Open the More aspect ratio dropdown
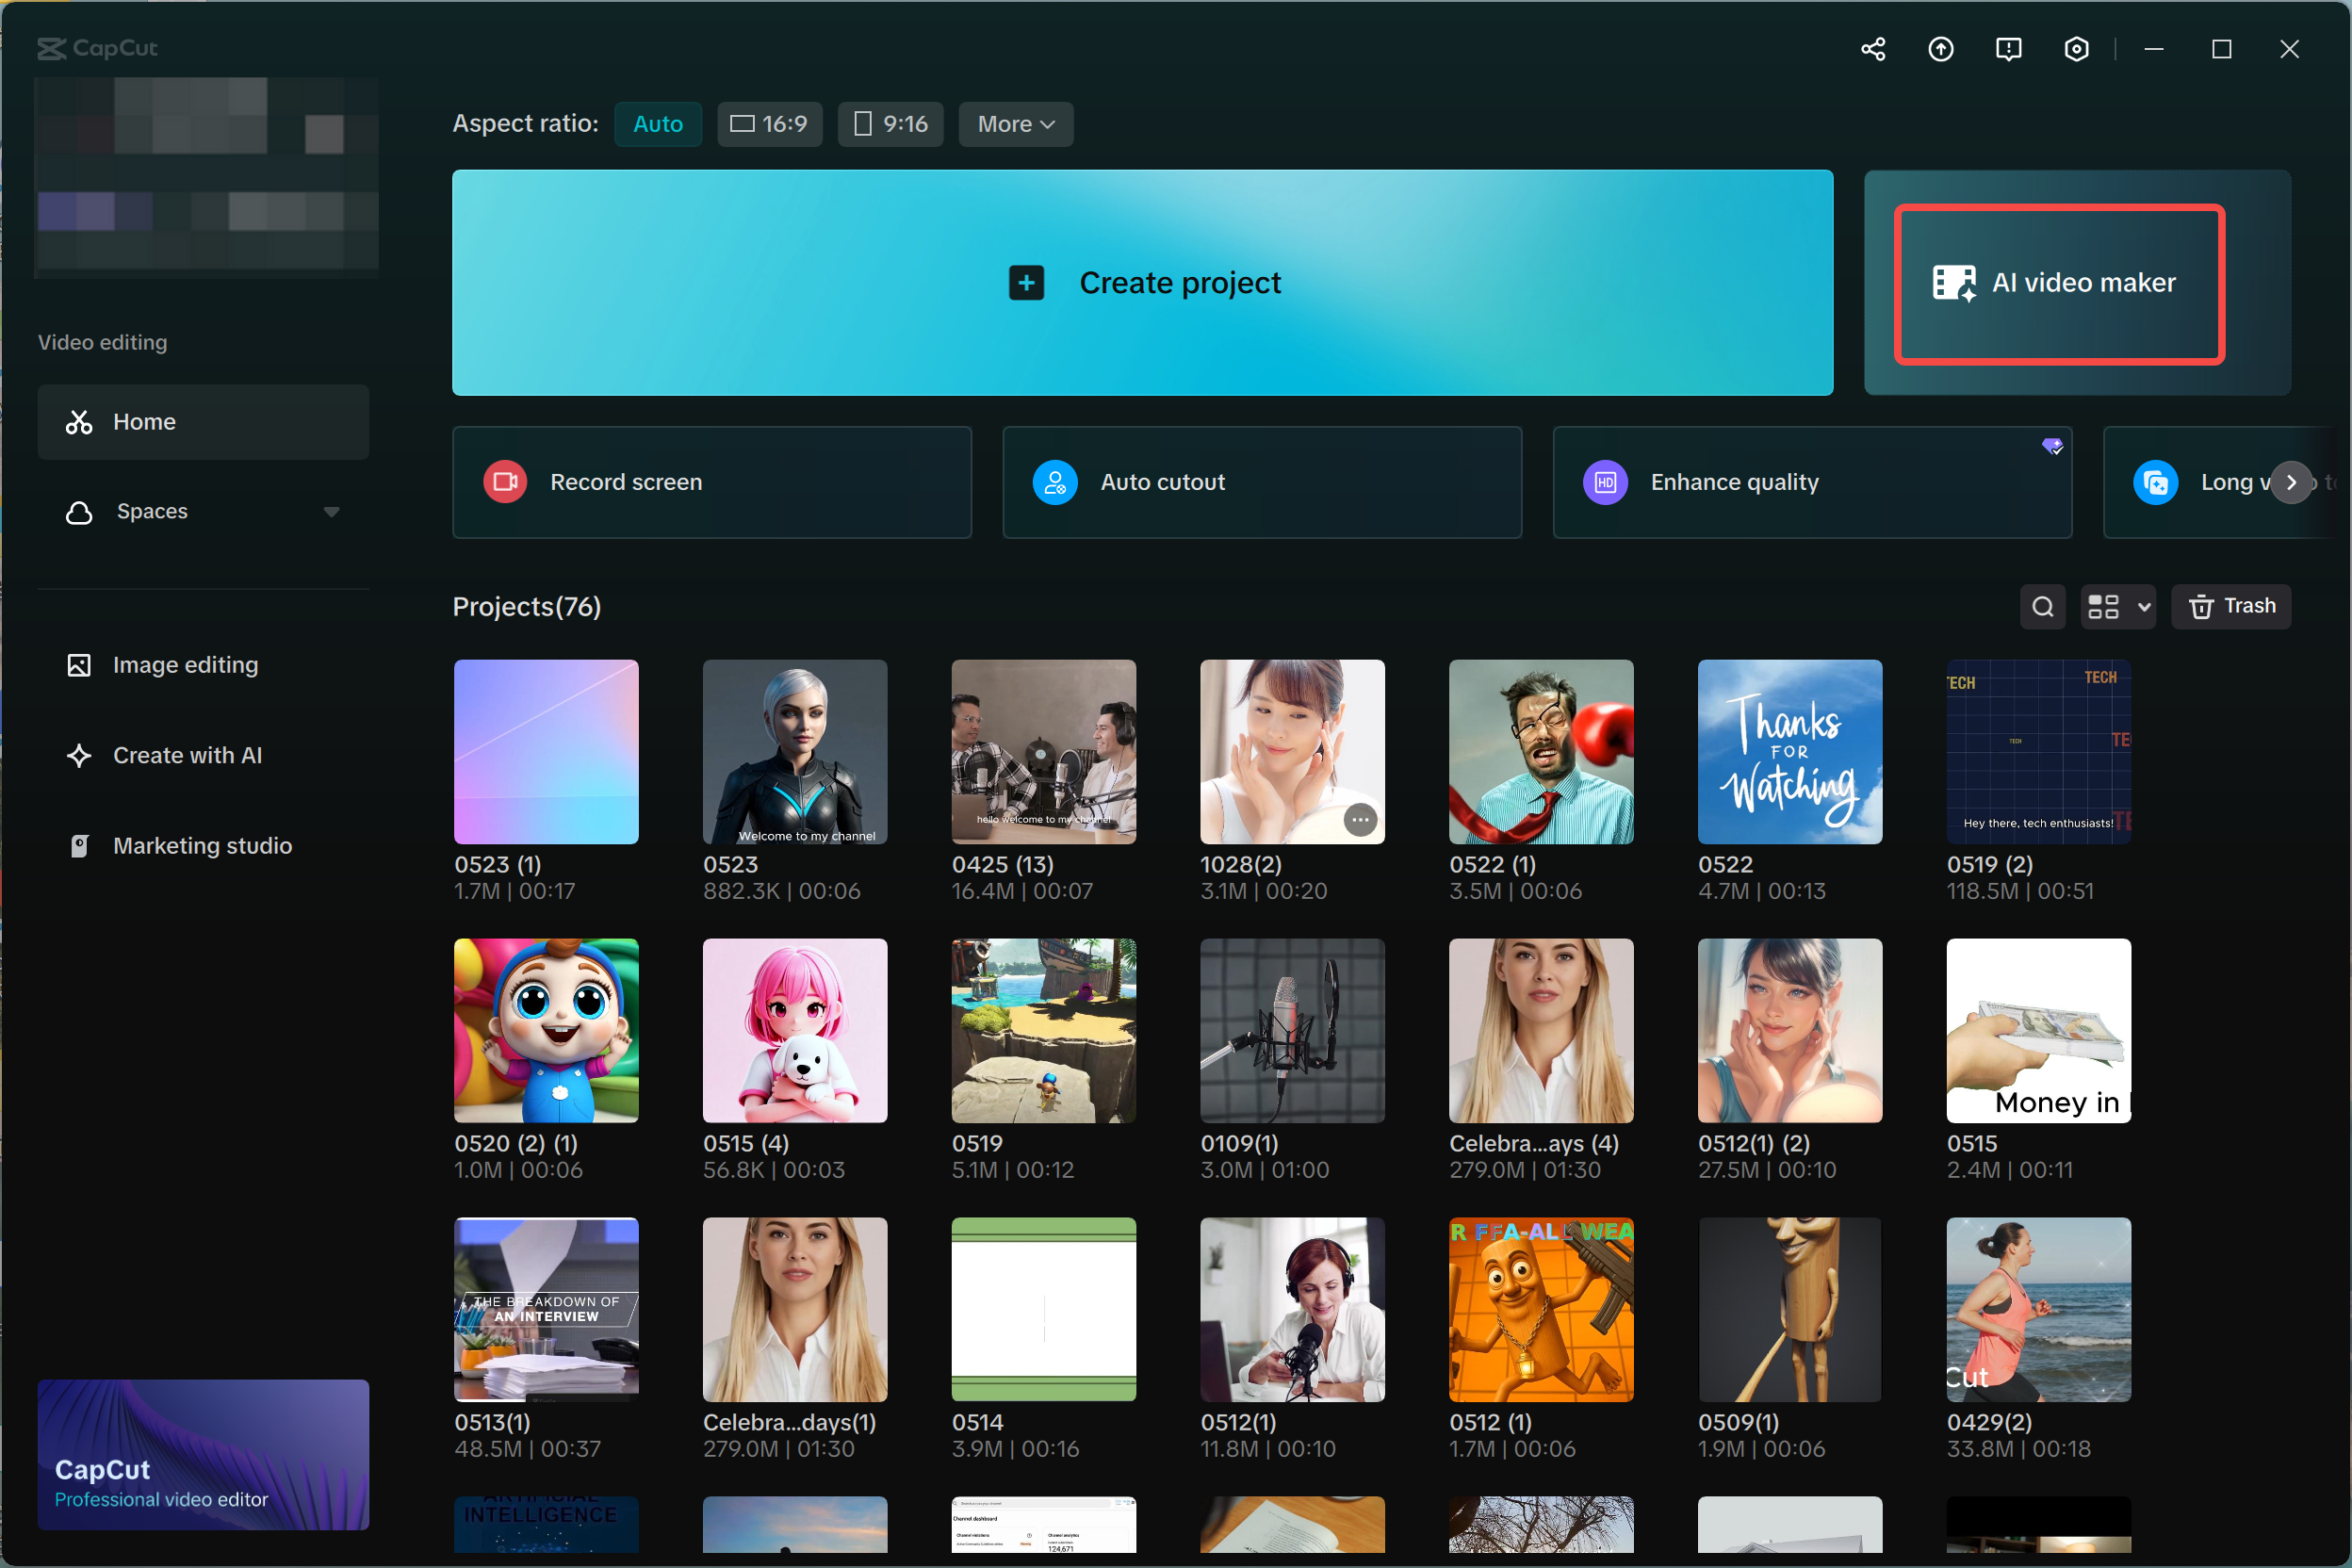The width and height of the screenshot is (2352, 1568). (x=1015, y=123)
